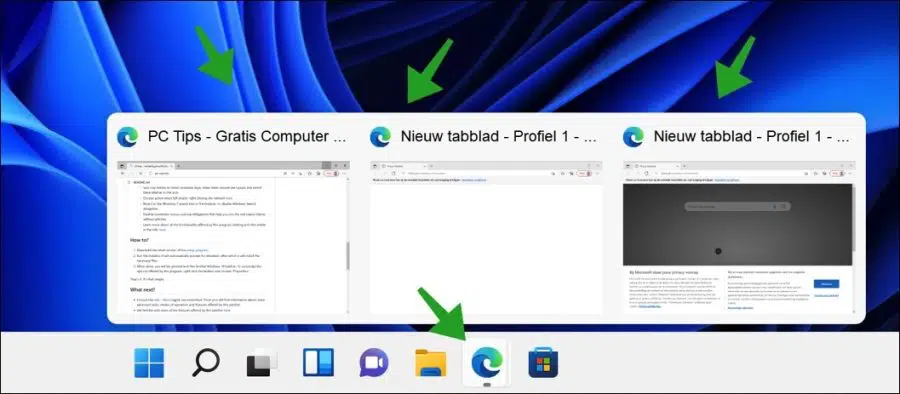Click the PC Tips - Gratis Computer preview title
The height and width of the screenshot is (394, 900).
pyautogui.click(x=247, y=137)
